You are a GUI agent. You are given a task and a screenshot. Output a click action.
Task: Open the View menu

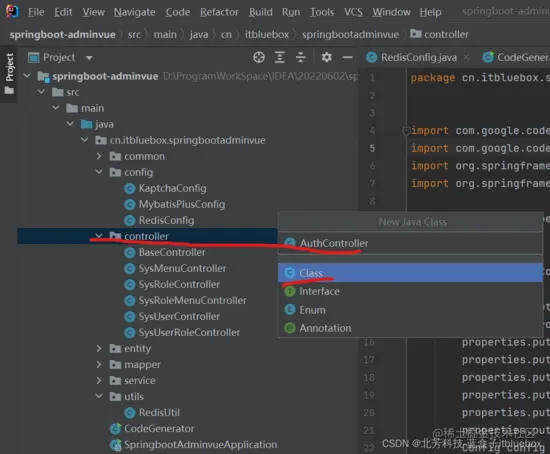coord(93,12)
